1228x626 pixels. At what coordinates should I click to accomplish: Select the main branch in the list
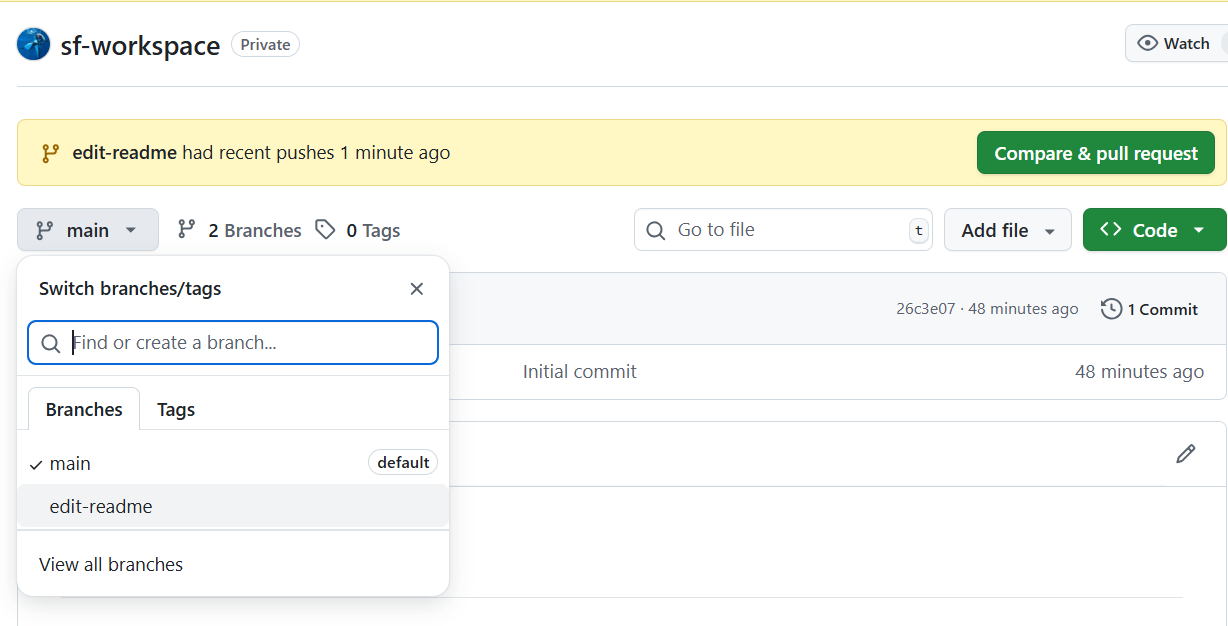tap(233, 463)
